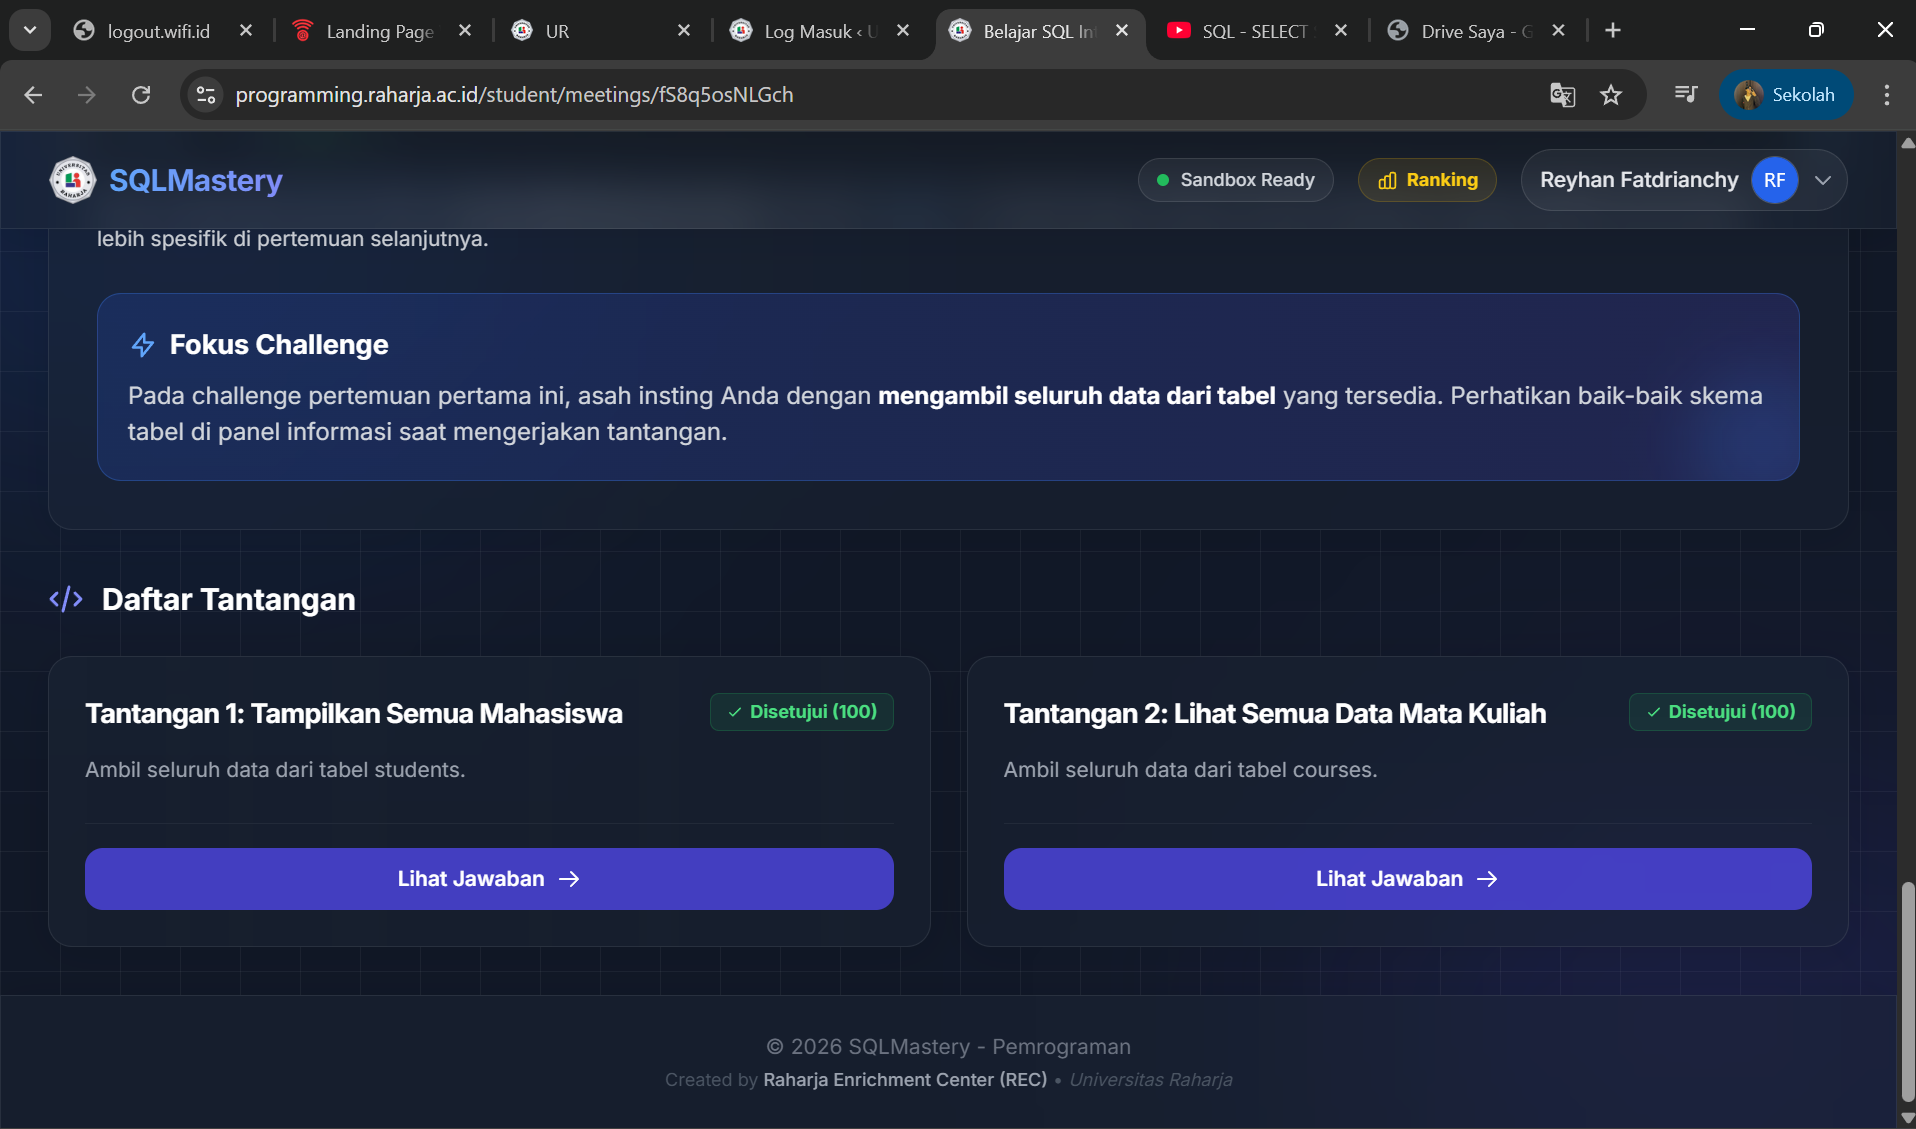View site information icon in address bar
This screenshot has height=1129, width=1916.
[206, 95]
